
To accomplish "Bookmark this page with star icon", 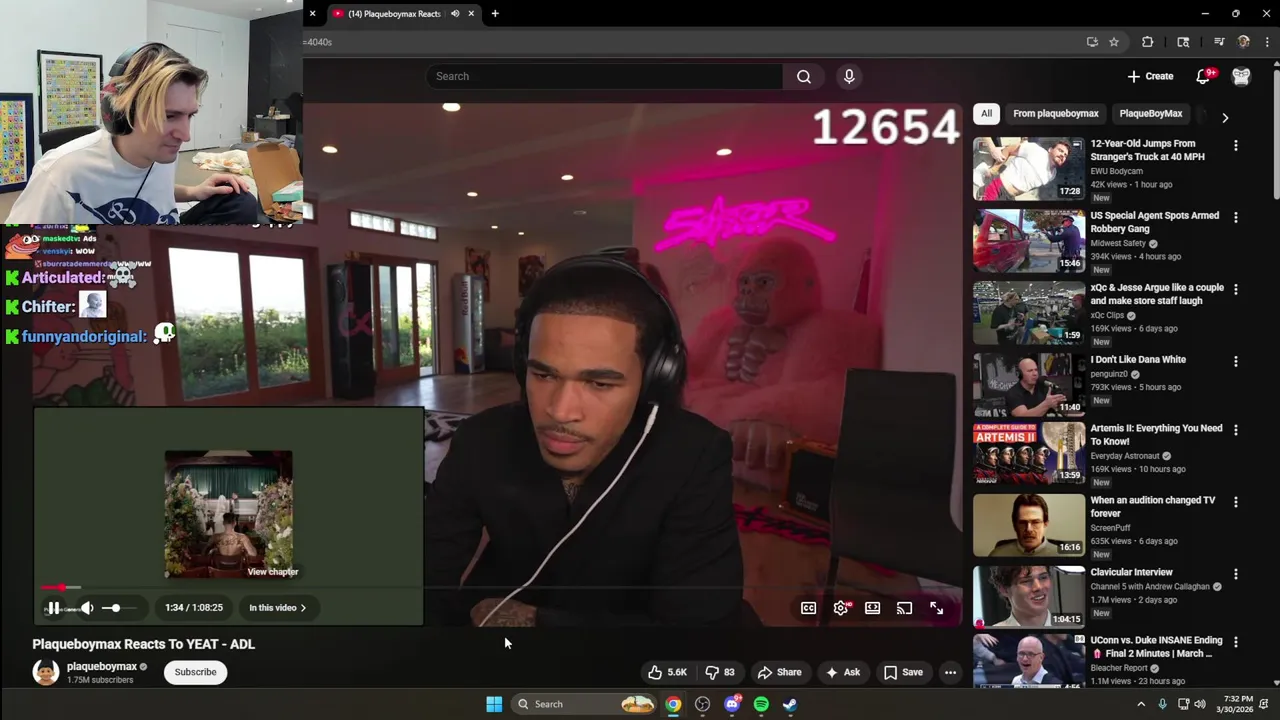I will (1114, 42).
